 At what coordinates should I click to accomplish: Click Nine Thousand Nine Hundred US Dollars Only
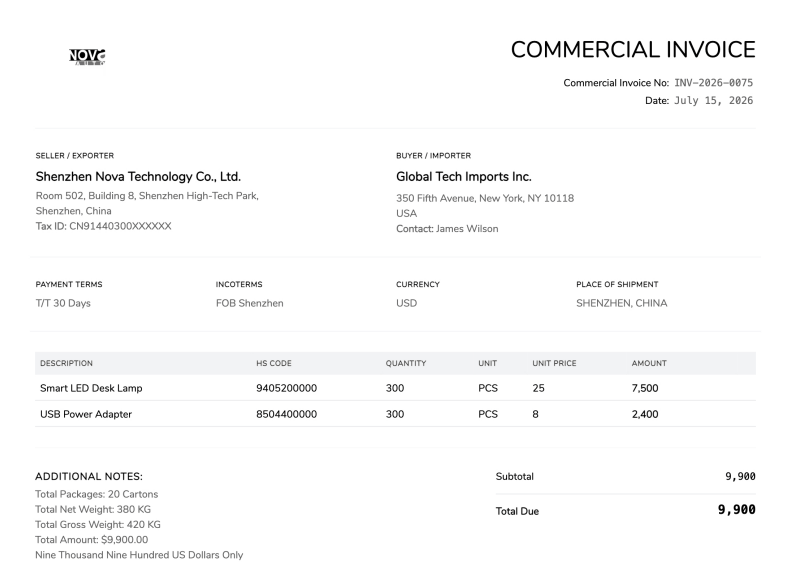139,554
